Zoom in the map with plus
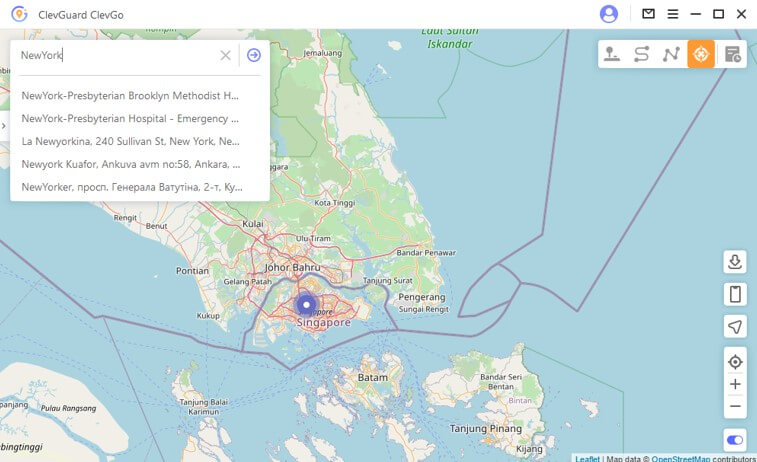The image size is (757, 462). pyautogui.click(x=735, y=384)
